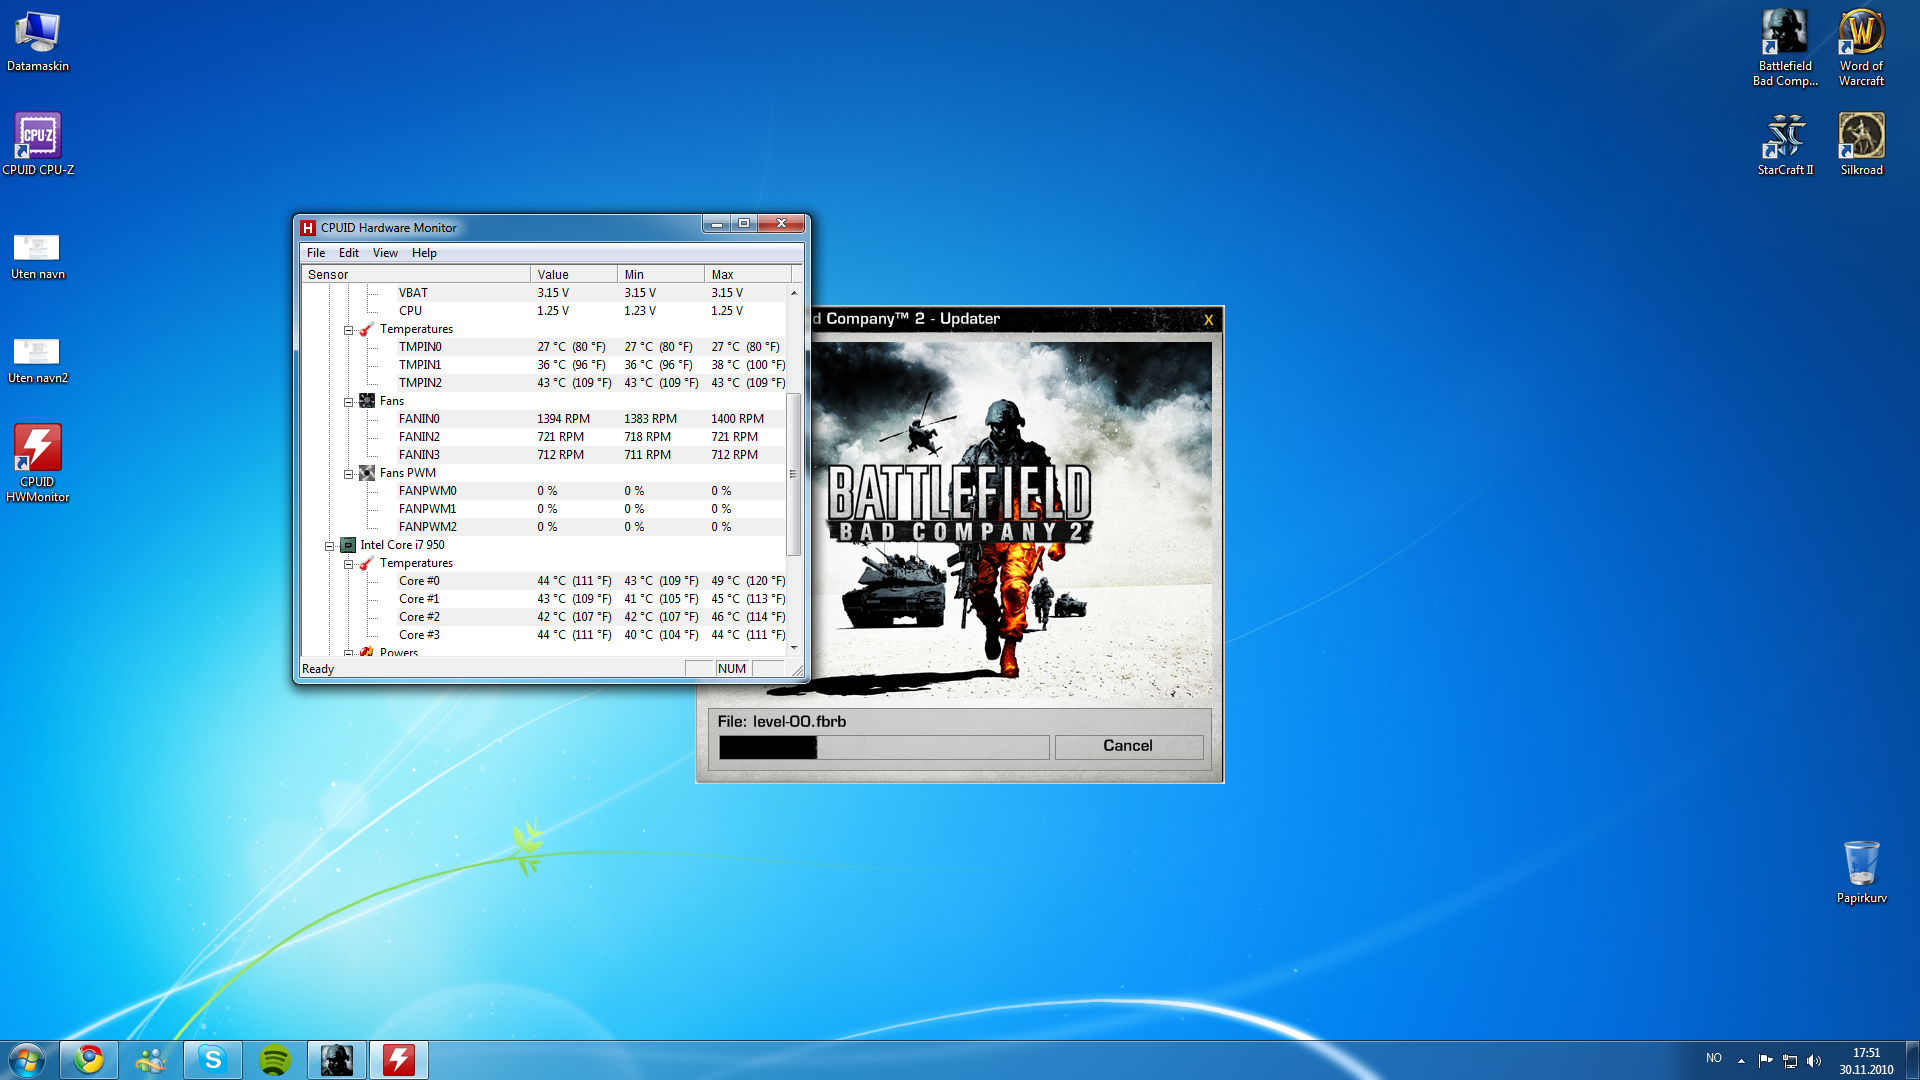Open the StarCraft II desktop shortcut

click(1785, 144)
